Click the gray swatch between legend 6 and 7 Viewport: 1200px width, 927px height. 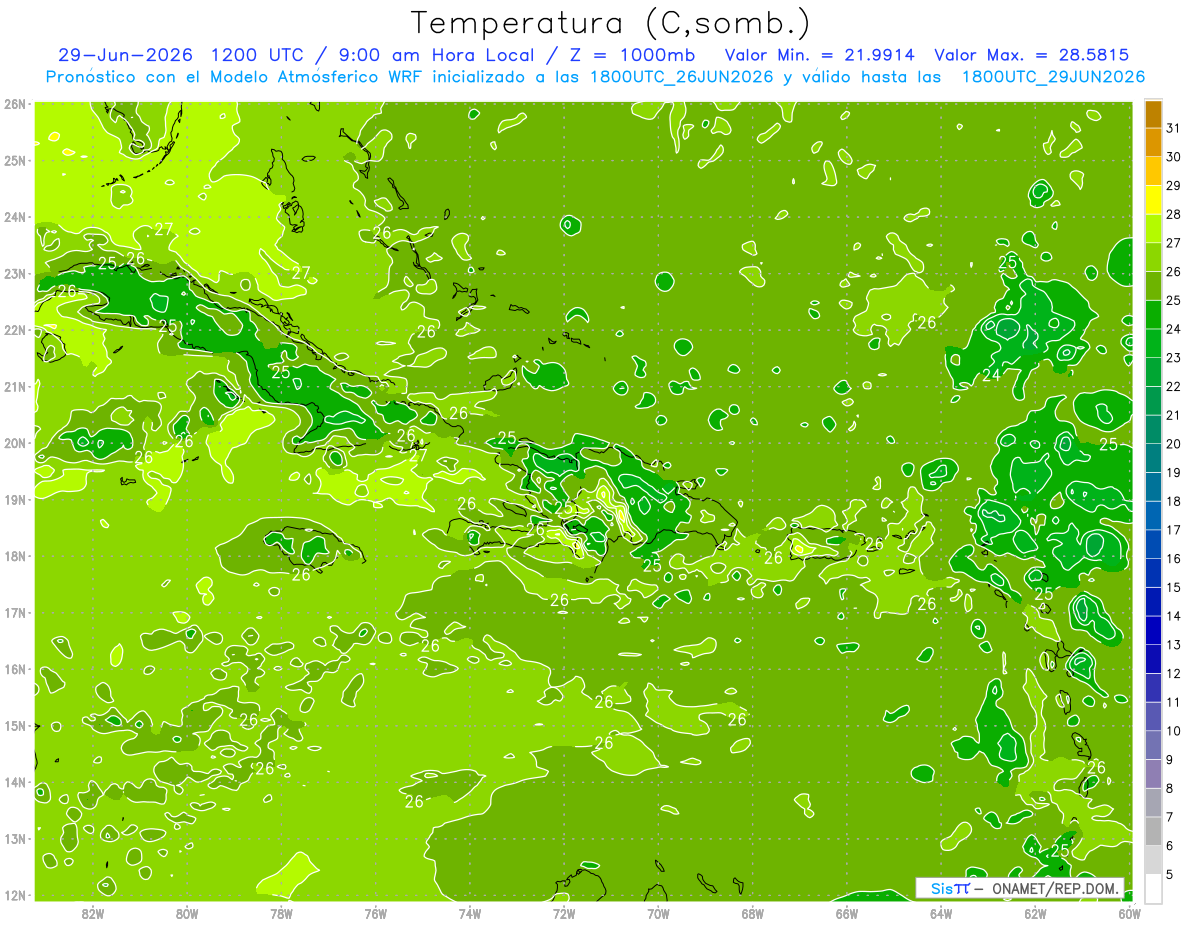point(1153,831)
